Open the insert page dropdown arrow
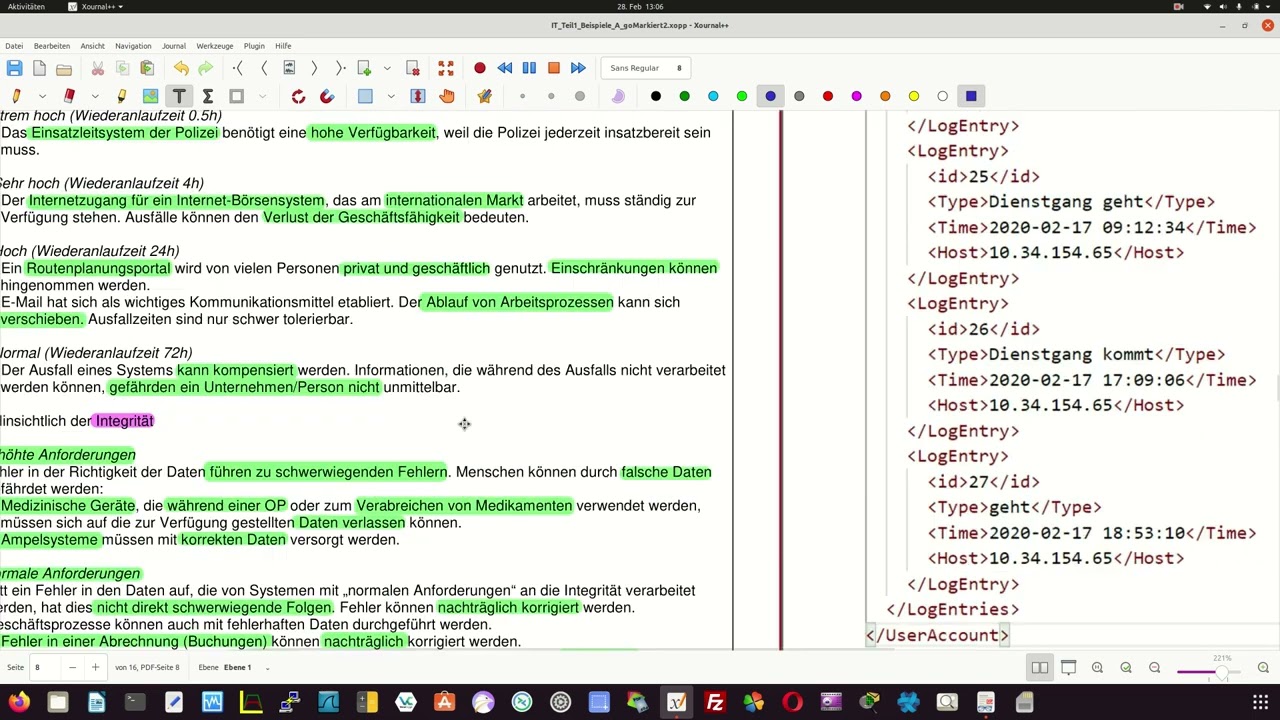Viewport: 1280px width, 720px height. (387, 68)
